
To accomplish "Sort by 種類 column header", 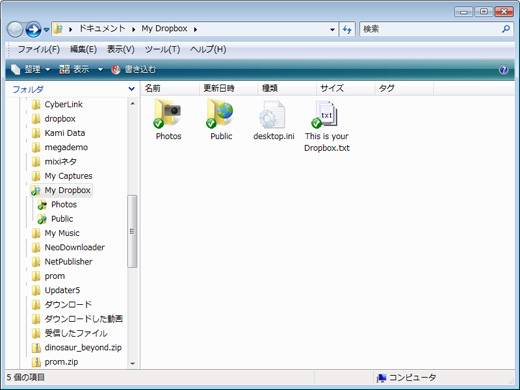I will click(287, 88).
